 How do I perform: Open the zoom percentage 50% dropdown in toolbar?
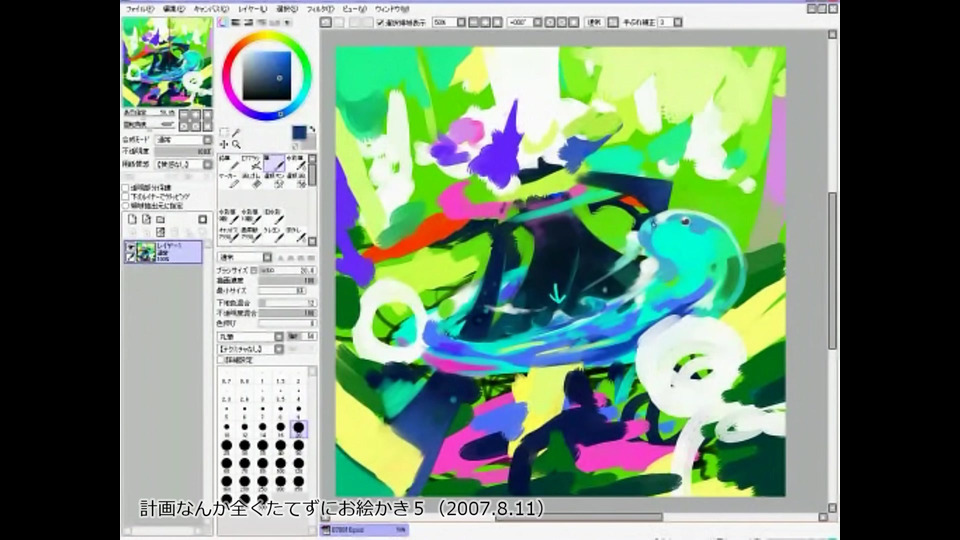[461, 22]
